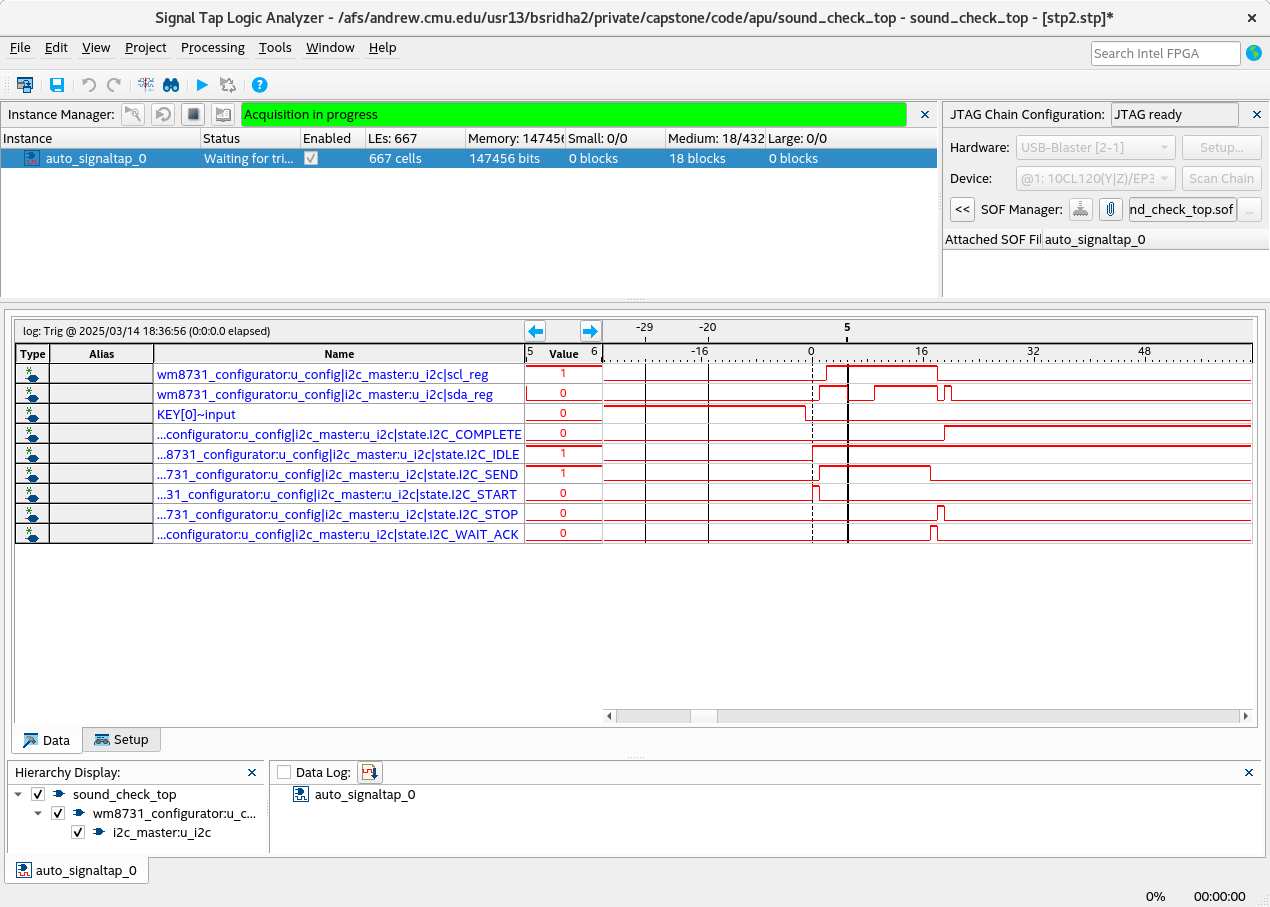The width and height of the screenshot is (1270, 907).
Task: Start analysis with blue Run arrow
Action: (x=202, y=85)
